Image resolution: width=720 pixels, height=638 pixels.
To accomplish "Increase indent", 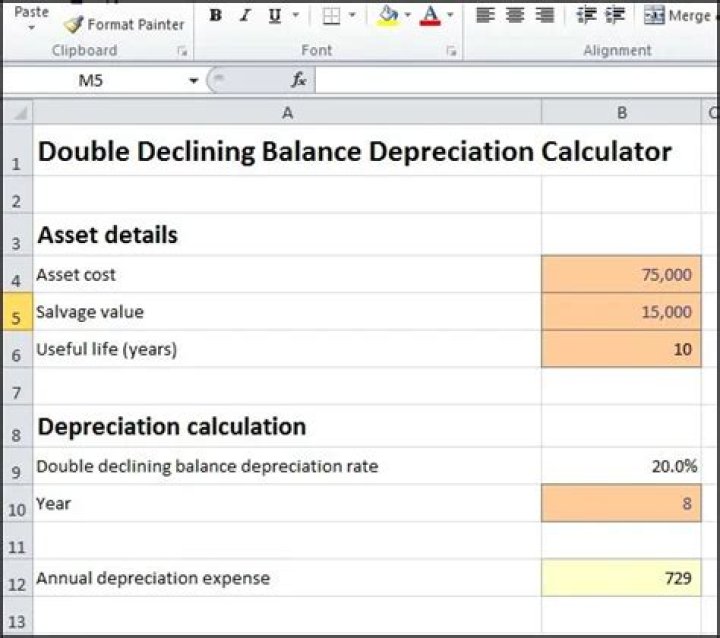I will coord(615,16).
